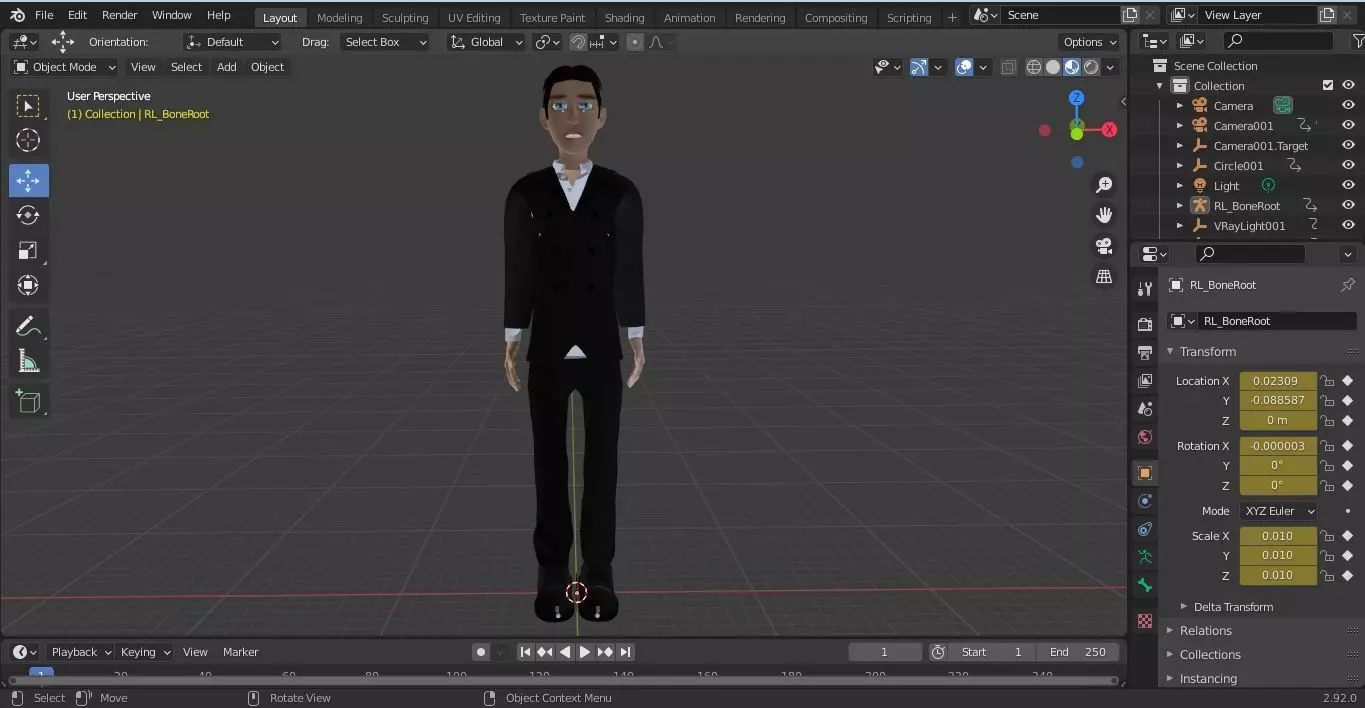Image resolution: width=1365 pixels, height=708 pixels.
Task: Add new workspace with plus button
Action: click(952, 17)
